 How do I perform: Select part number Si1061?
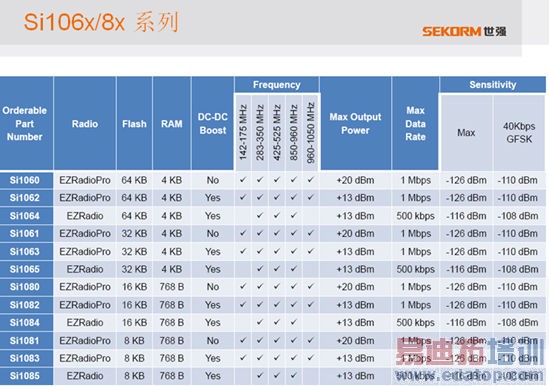[25, 234]
